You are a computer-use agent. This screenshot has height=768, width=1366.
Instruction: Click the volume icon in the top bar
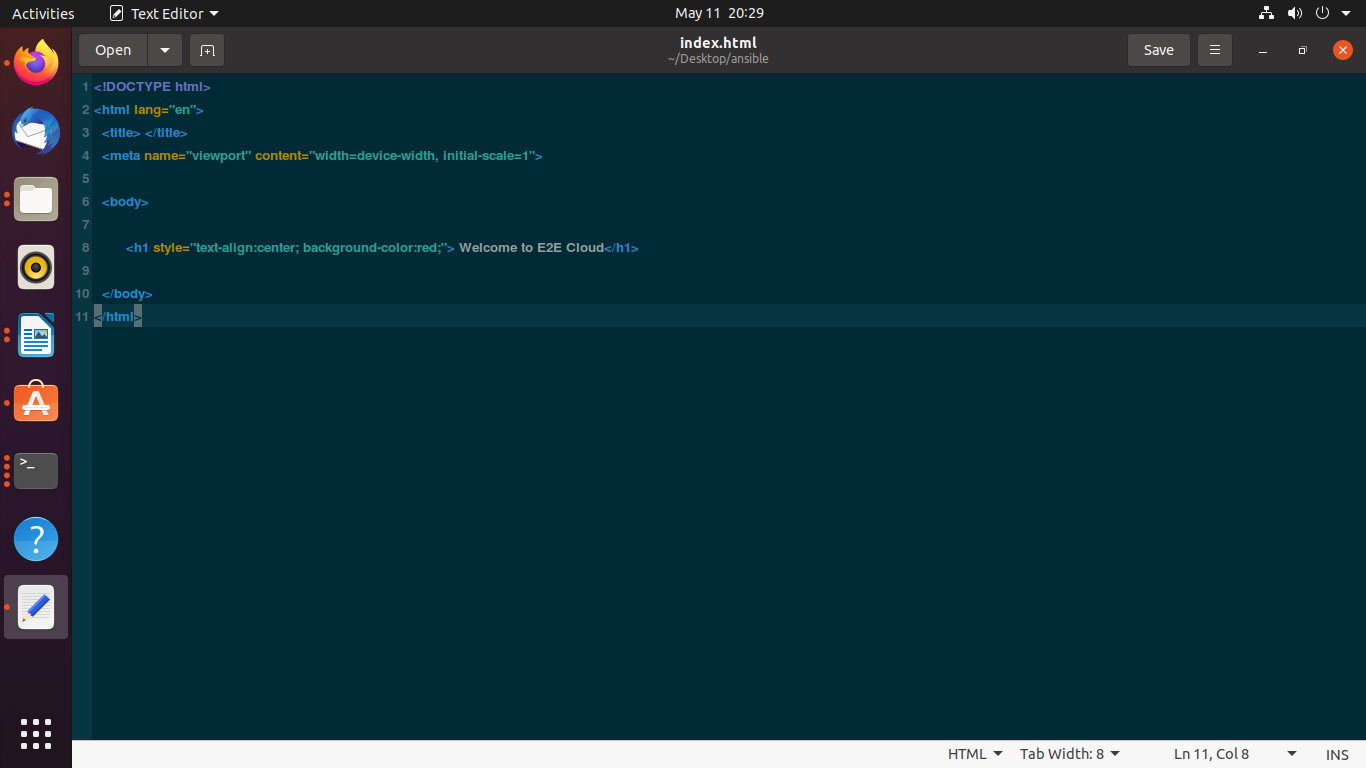1294,13
